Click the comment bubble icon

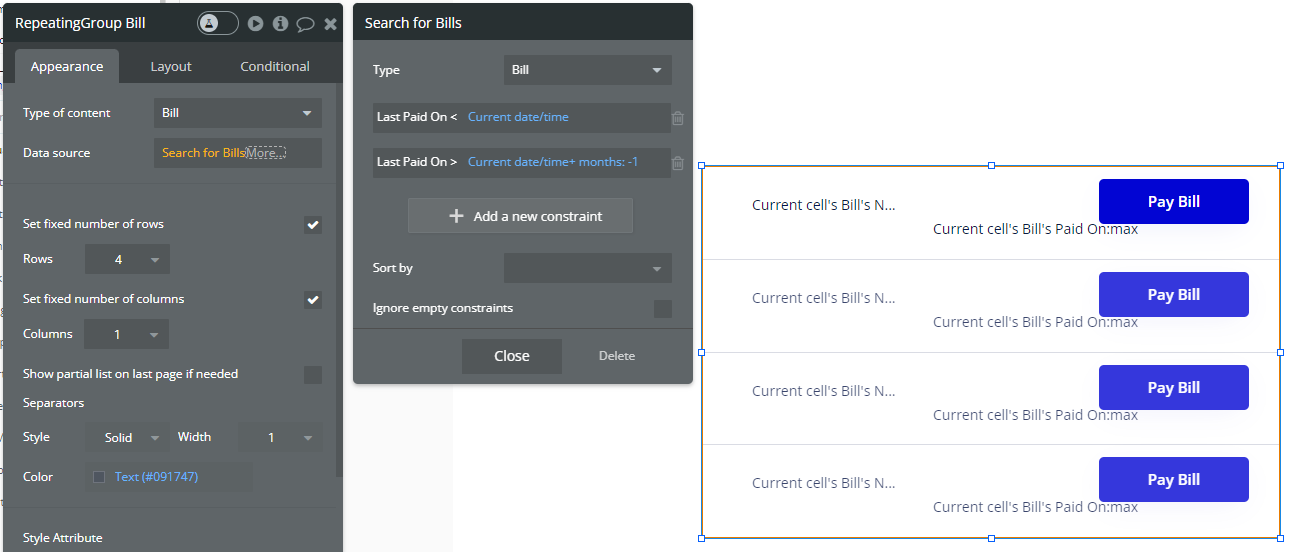coord(305,23)
